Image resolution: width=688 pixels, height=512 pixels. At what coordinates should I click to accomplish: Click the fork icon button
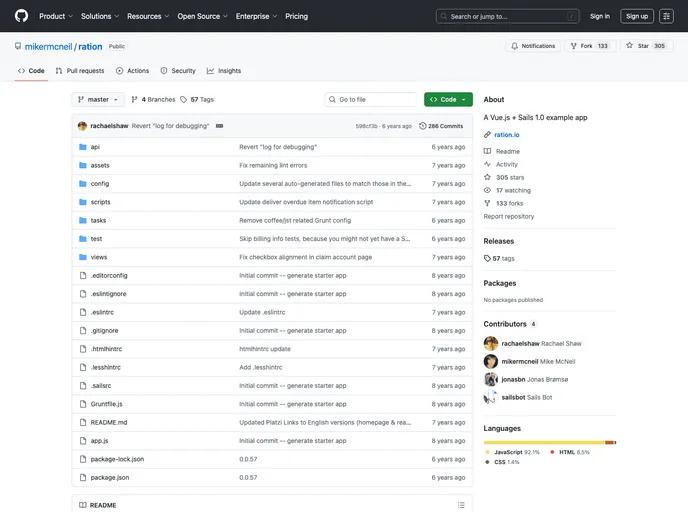pos(573,46)
